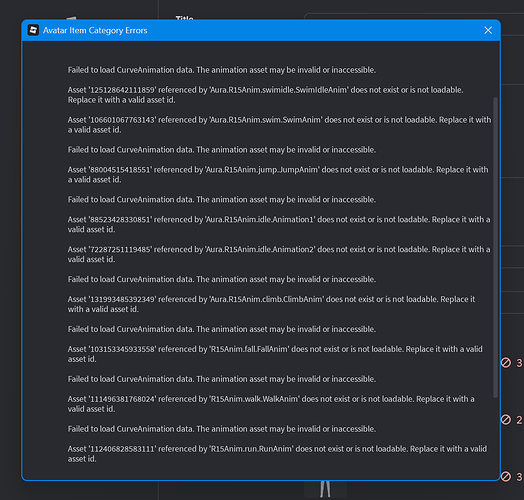The width and height of the screenshot is (524, 500).
Task: Click the Title label behind the dialog
Action: (184, 17)
